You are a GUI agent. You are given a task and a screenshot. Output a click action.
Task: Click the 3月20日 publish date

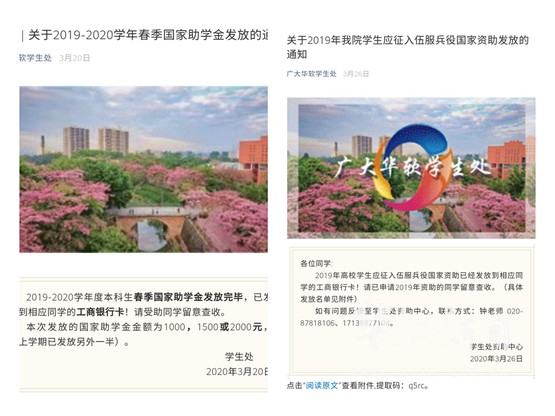pos(75,58)
